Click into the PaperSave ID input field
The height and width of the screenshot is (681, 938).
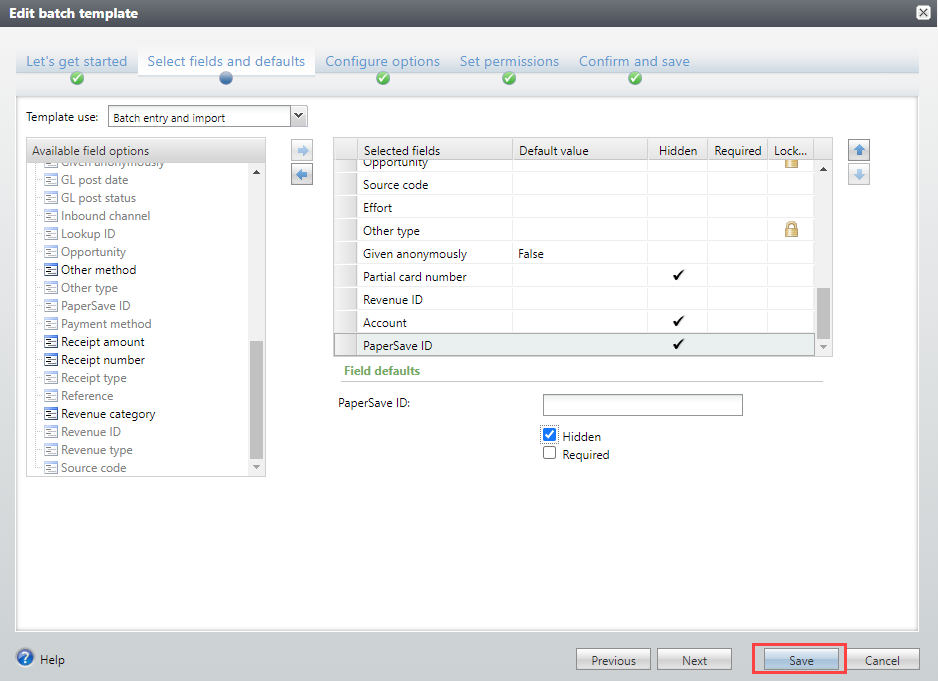[x=642, y=405]
